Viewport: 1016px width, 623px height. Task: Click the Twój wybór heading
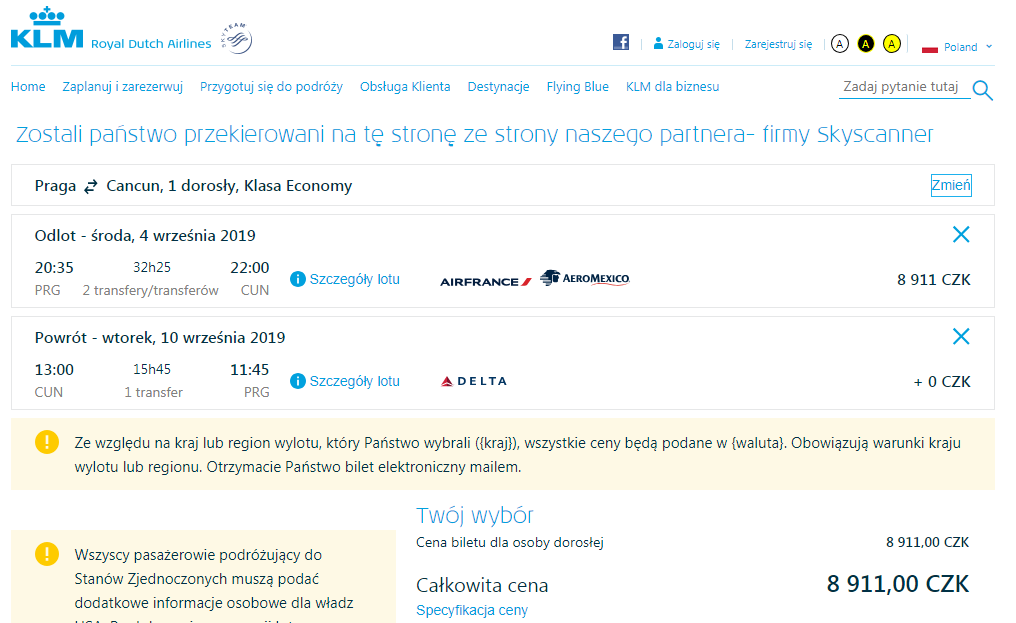tap(474, 515)
